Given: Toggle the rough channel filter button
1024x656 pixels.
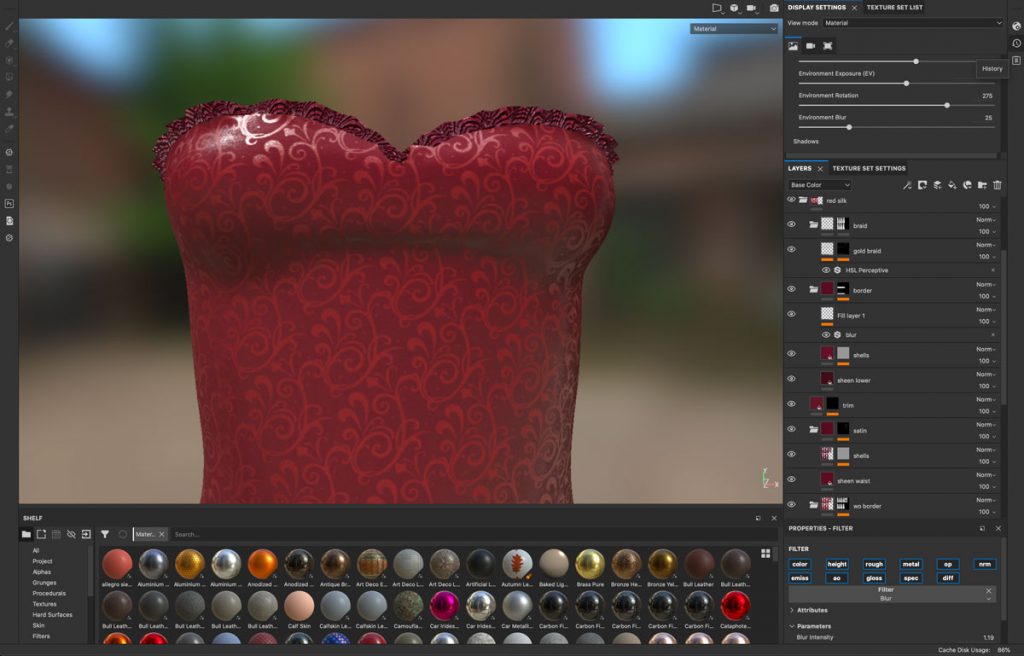Looking at the screenshot, I should 874,565.
